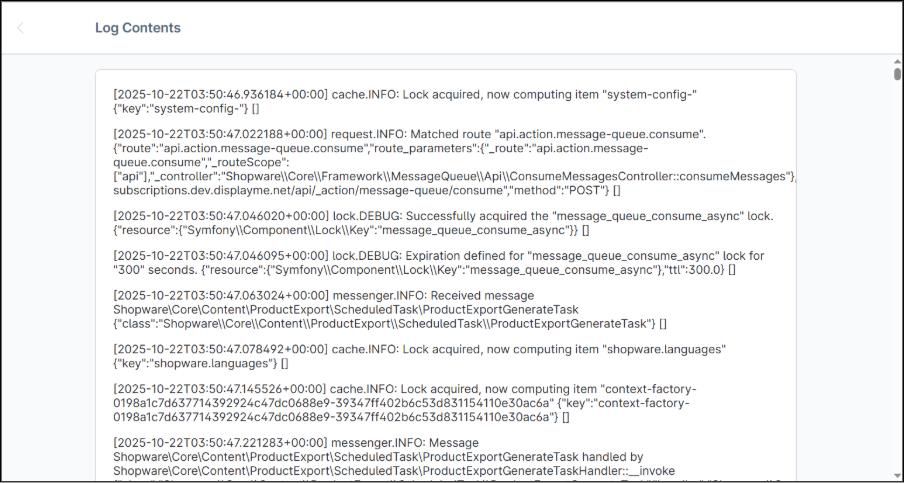
Task: Click the scrollbar up arrow
Action: 897,63
